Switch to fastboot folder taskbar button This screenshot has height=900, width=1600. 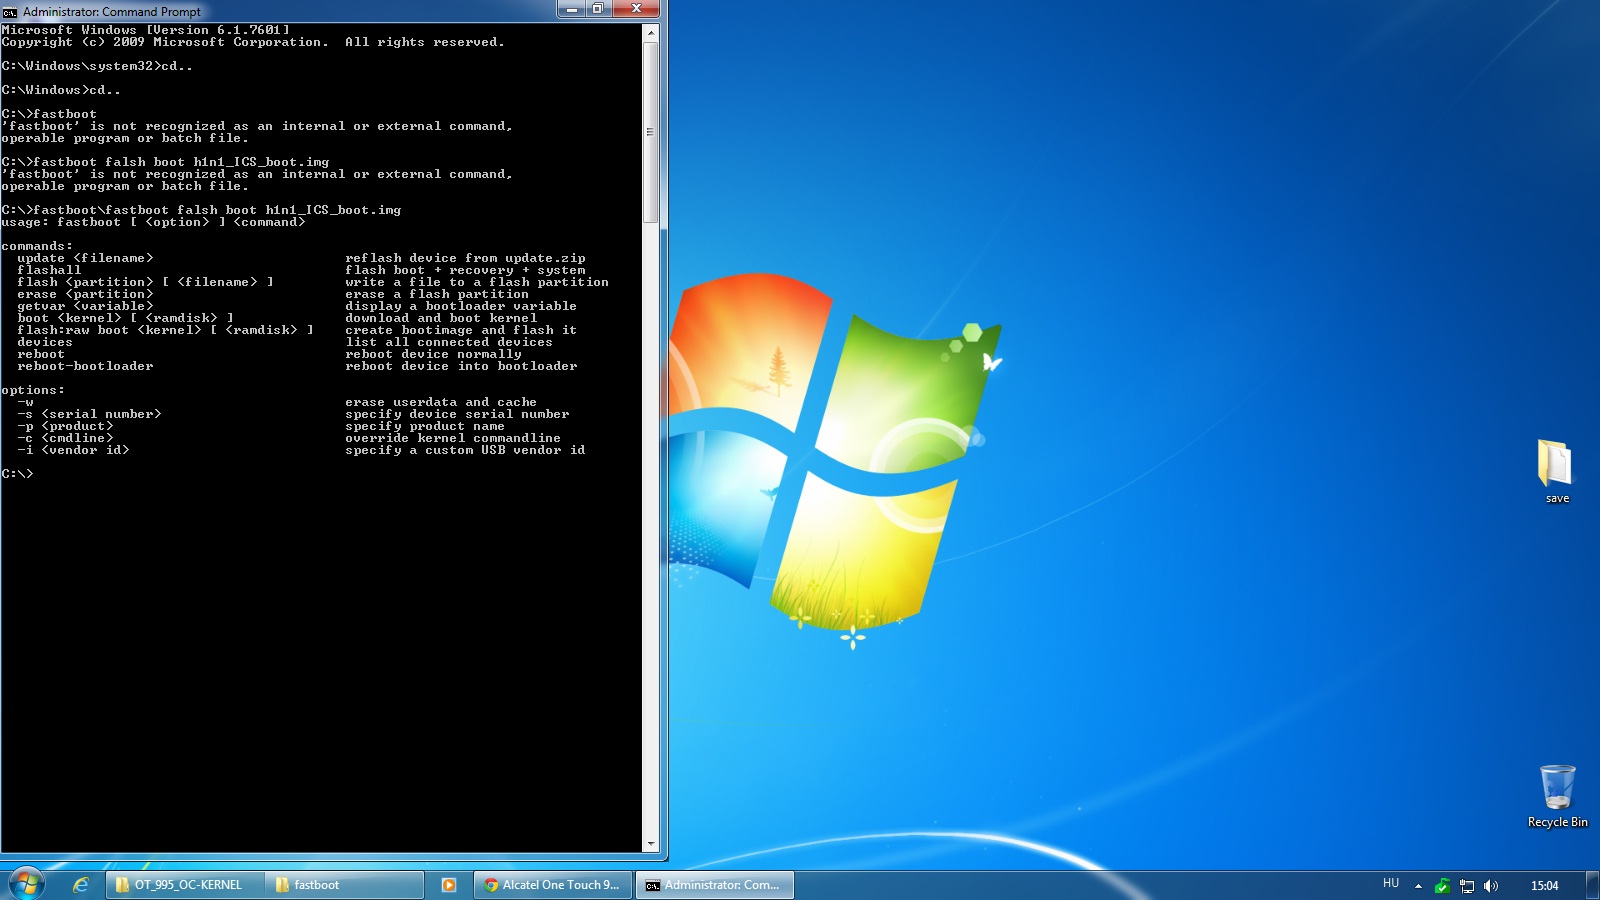point(345,885)
